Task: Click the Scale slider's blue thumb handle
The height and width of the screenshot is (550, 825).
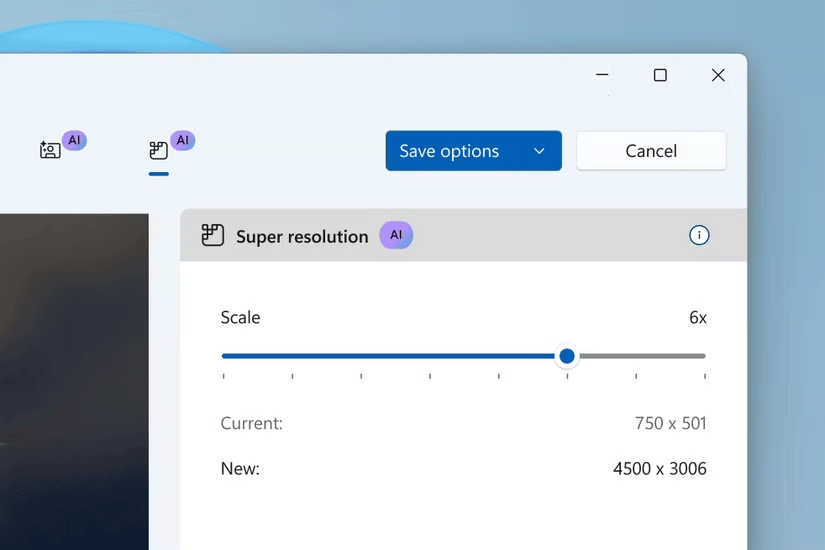Action: 567,356
